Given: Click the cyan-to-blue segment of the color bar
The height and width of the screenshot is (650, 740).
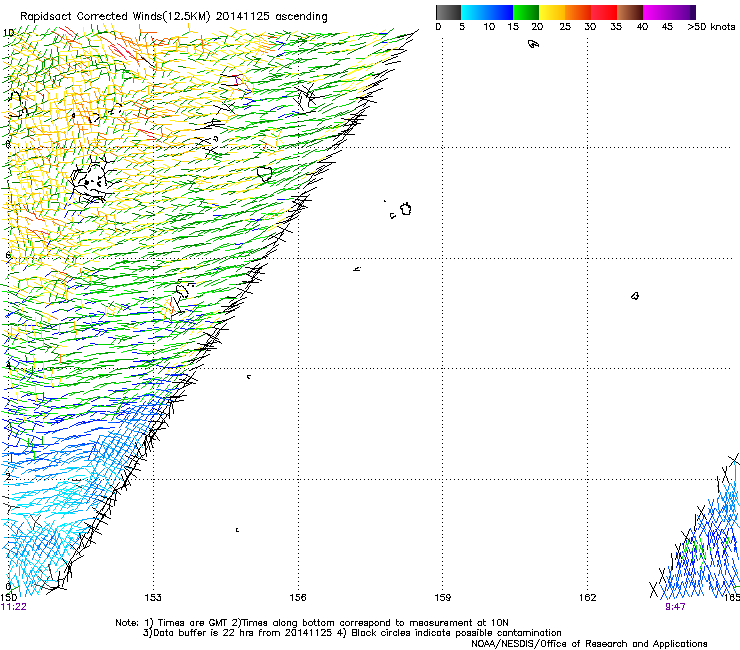Looking at the screenshot, I should [x=487, y=12].
